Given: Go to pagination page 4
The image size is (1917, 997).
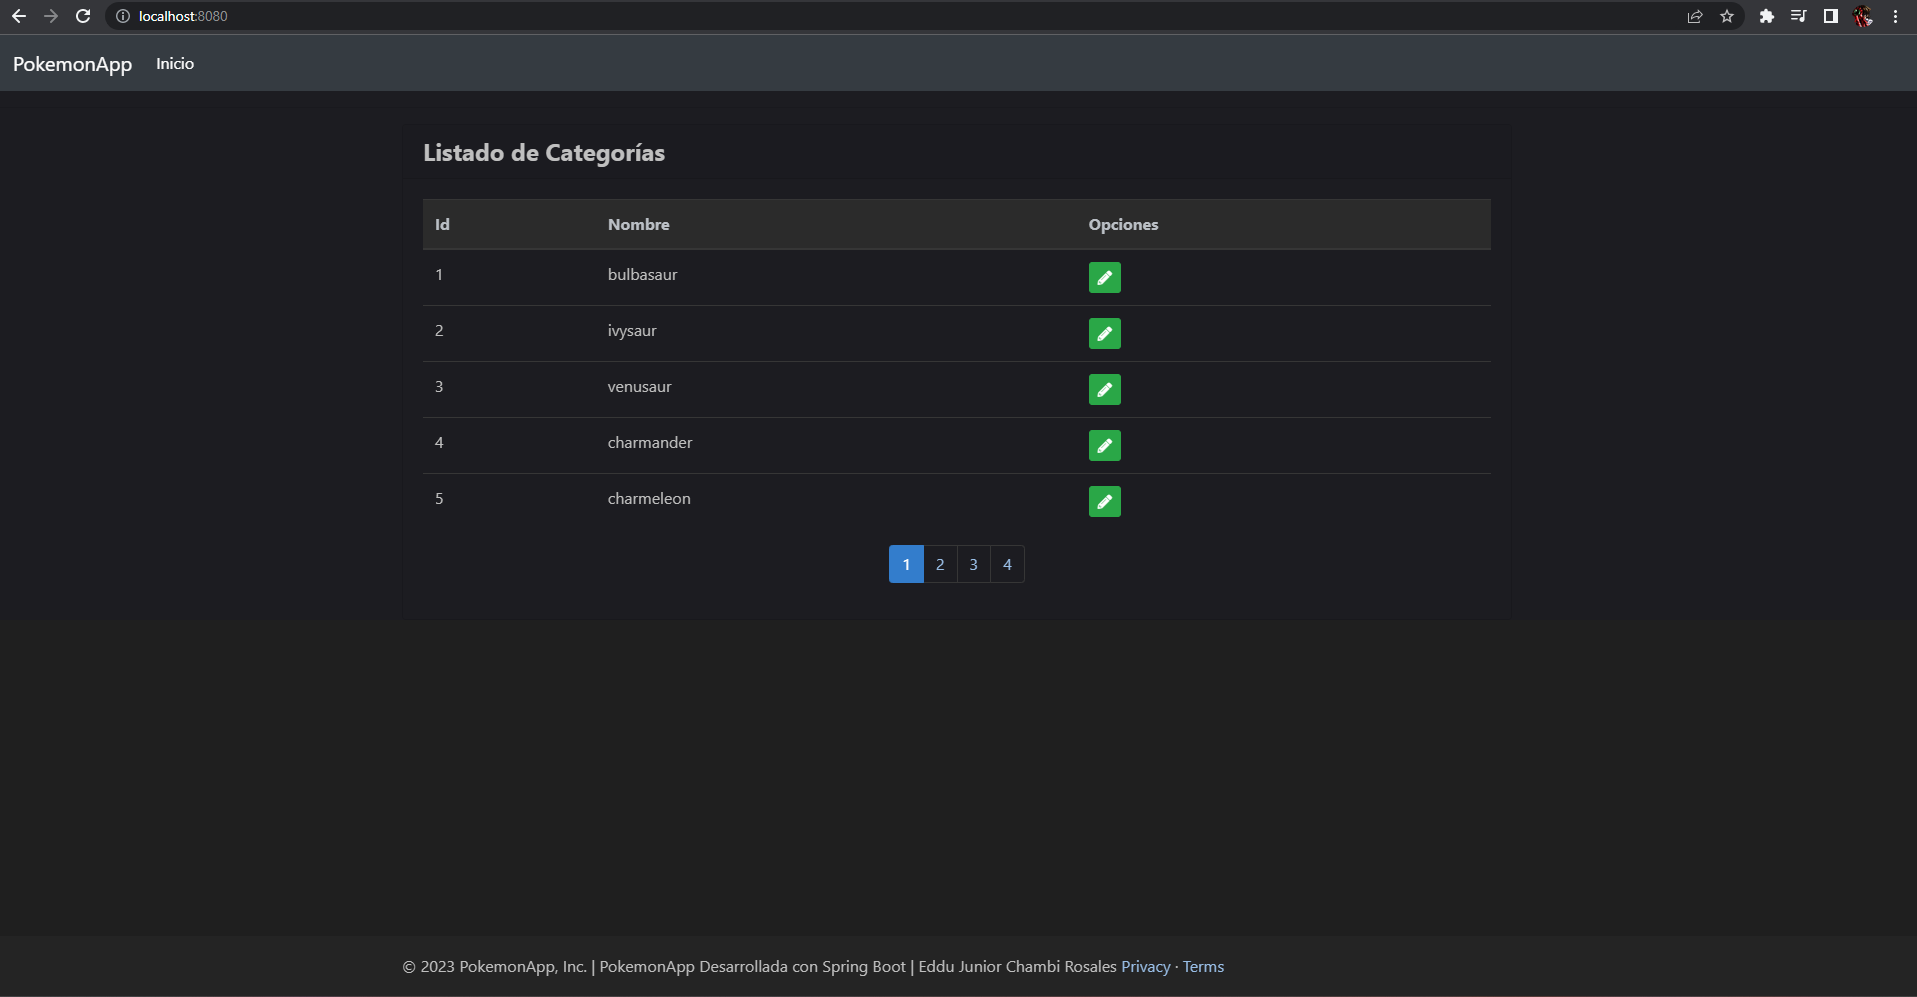Looking at the screenshot, I should (x=1007, y=564).
